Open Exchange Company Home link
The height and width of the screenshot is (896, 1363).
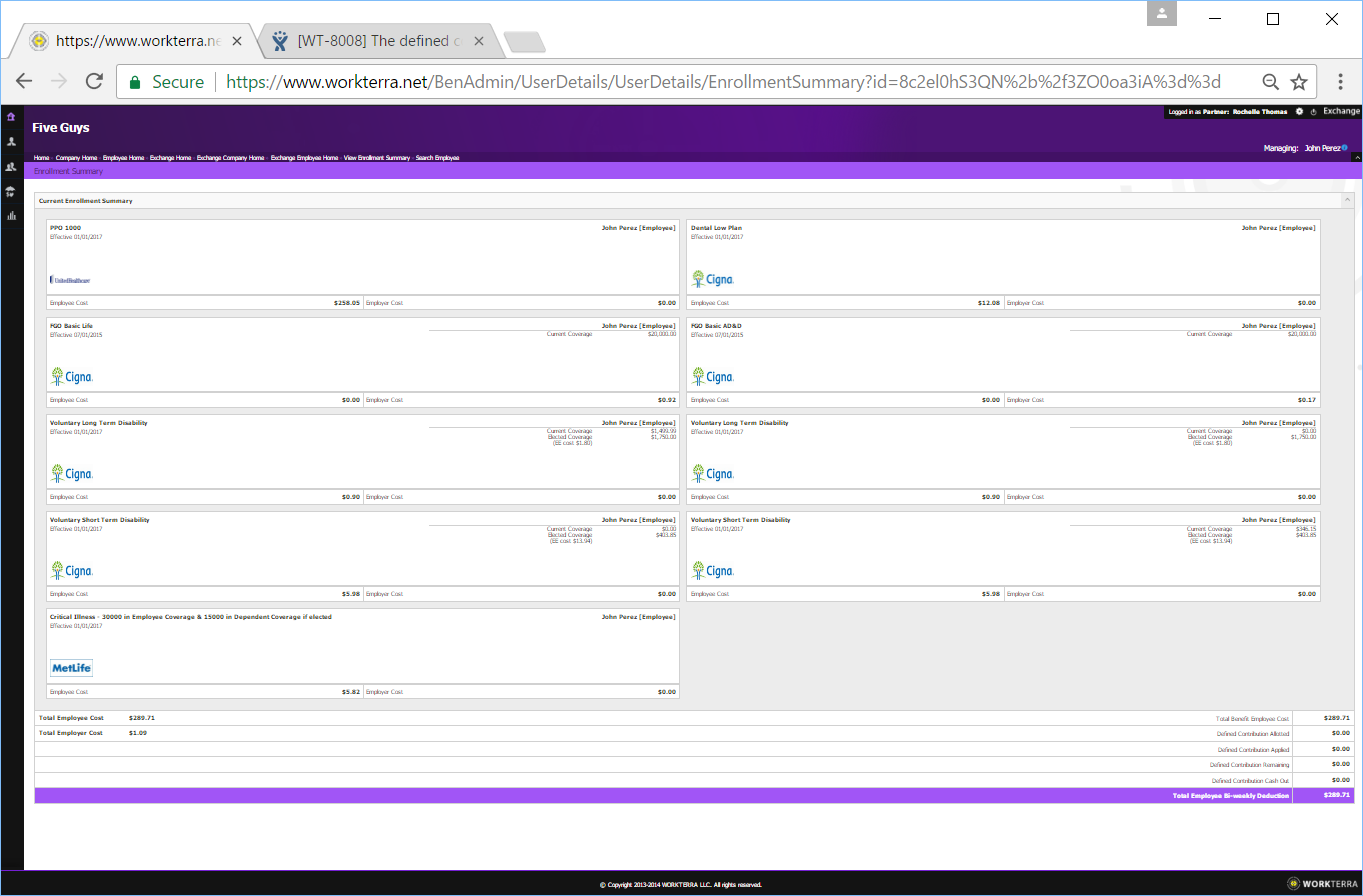click(230, 158)
